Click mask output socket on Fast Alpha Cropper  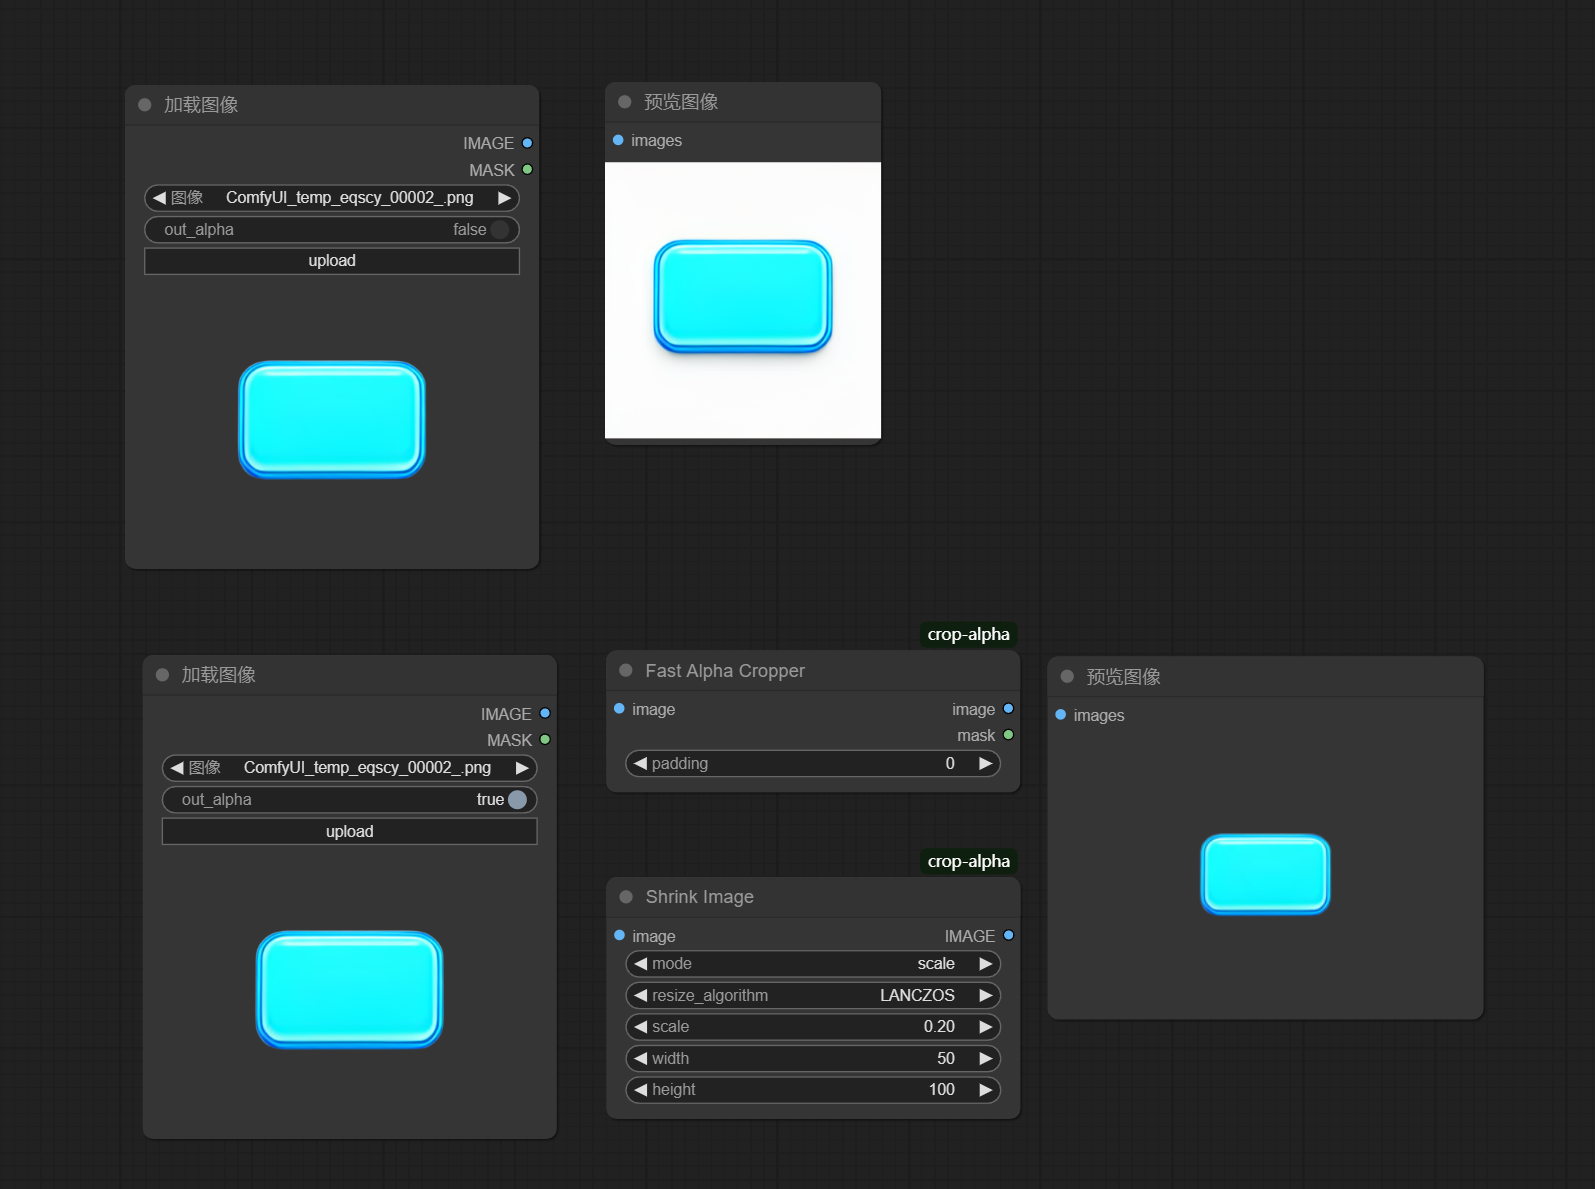[x=1008, y=735]
